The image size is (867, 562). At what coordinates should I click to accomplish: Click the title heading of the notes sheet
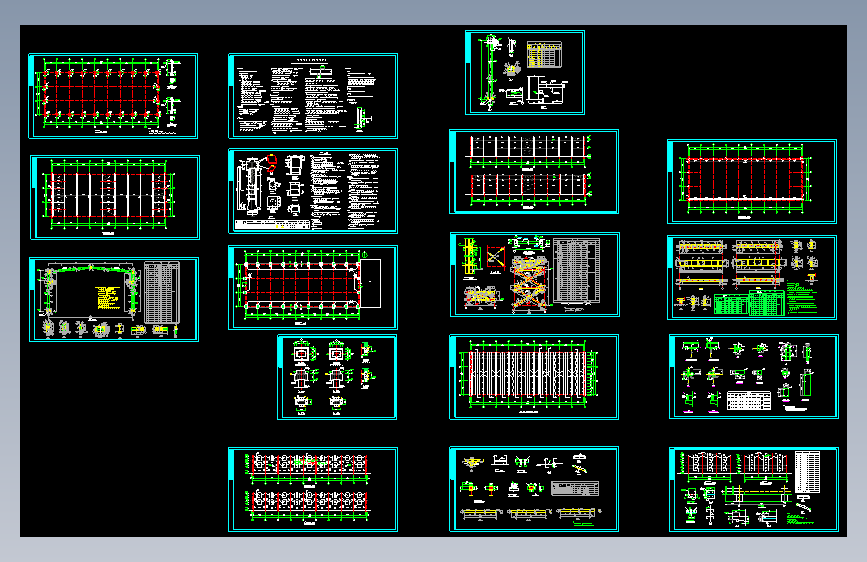pyautogui.click(x=312, y=60)
